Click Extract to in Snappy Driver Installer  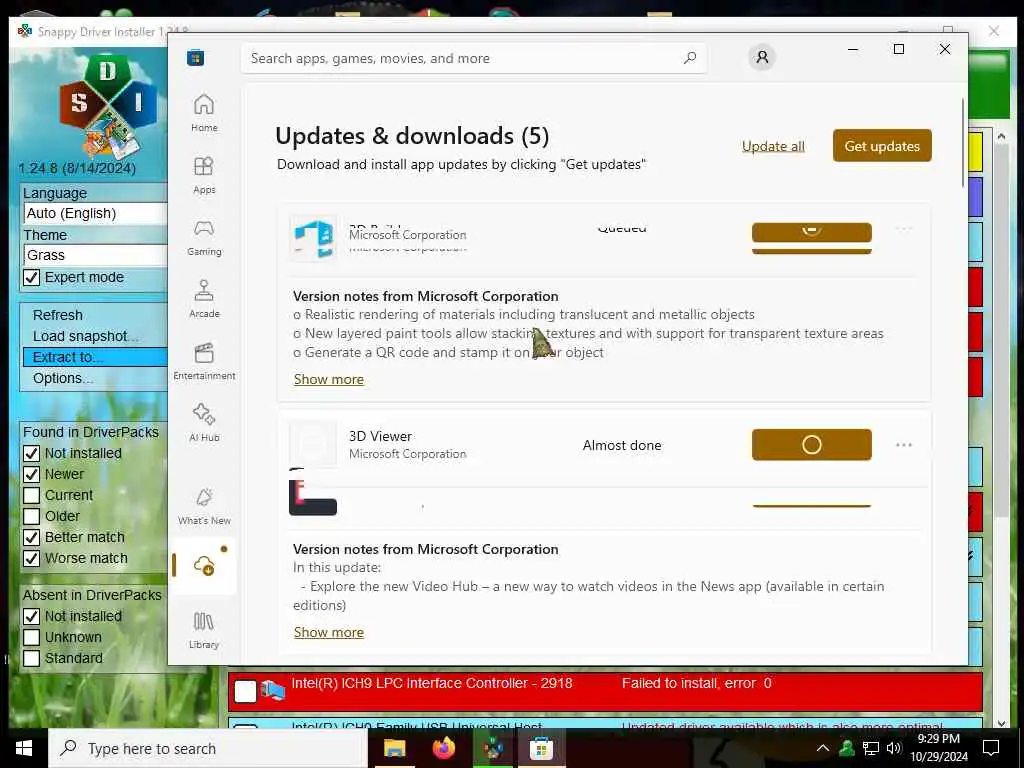pyautogui.click(x=95, y=357)
